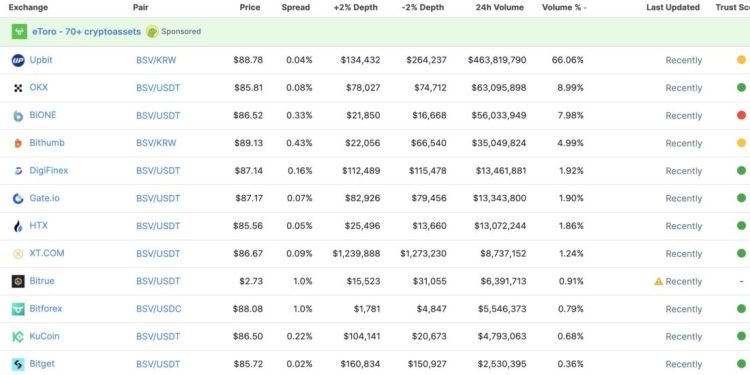
Task: Sort by Volume % column header
Action: [564, 7]
